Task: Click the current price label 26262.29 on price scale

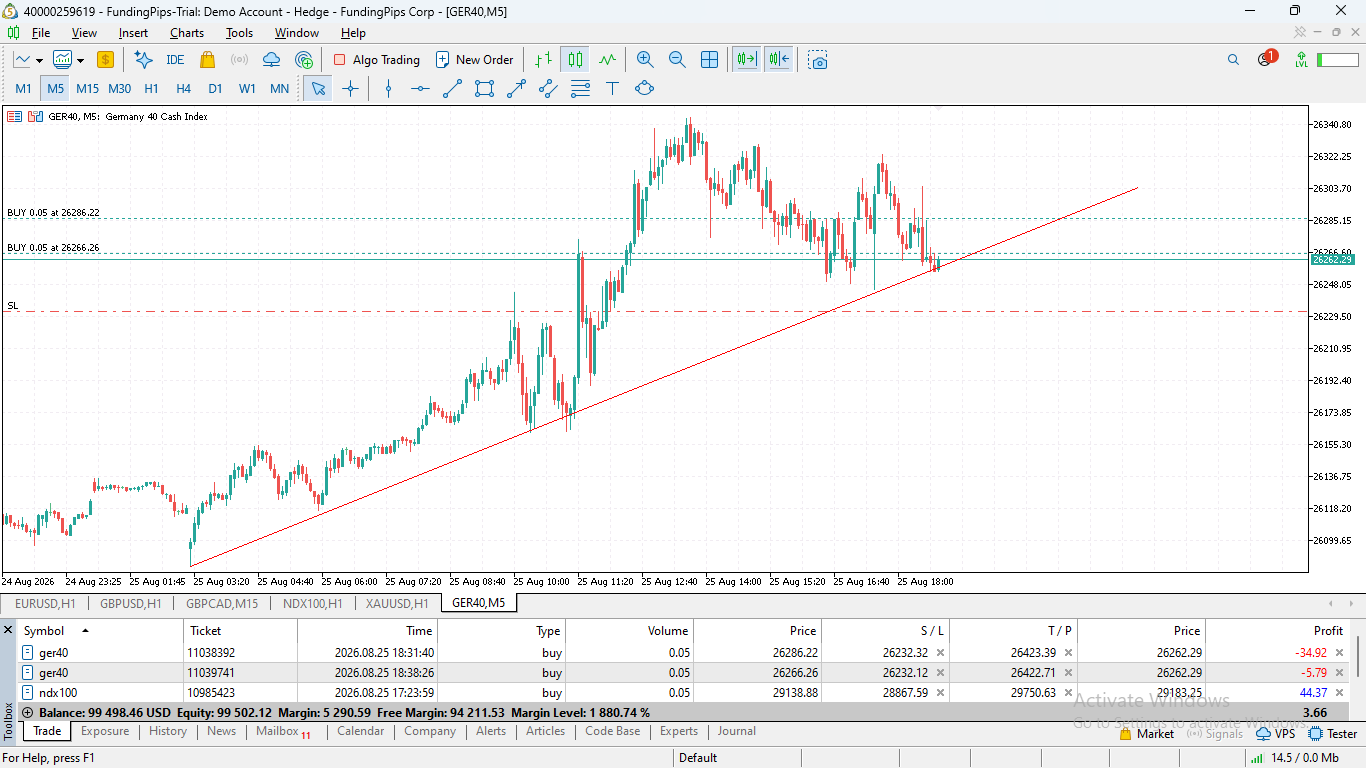Action: (x=1332, y=259)
